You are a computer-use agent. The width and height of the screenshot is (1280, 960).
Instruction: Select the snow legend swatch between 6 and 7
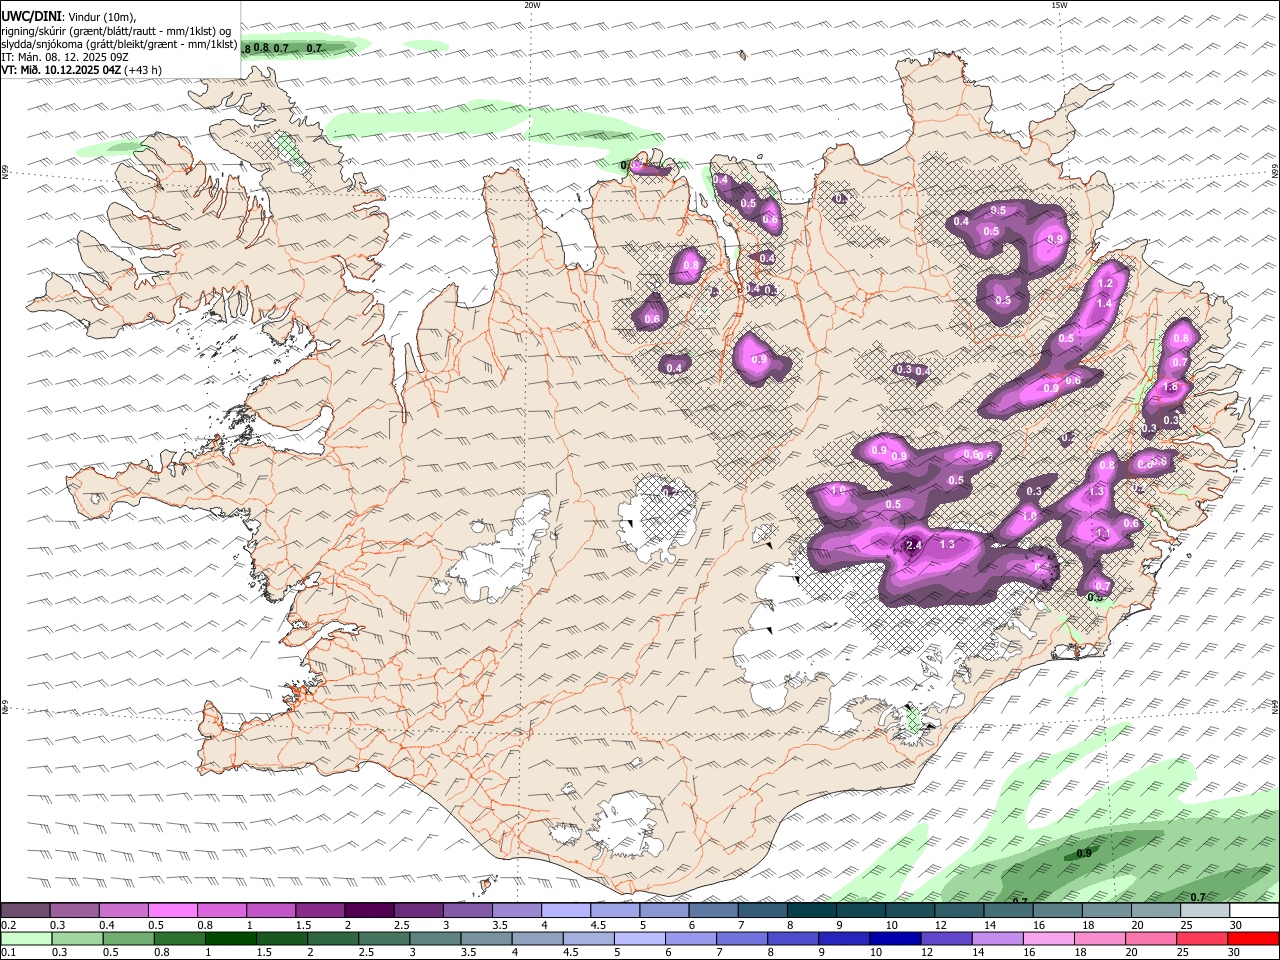tap(712, 910)
